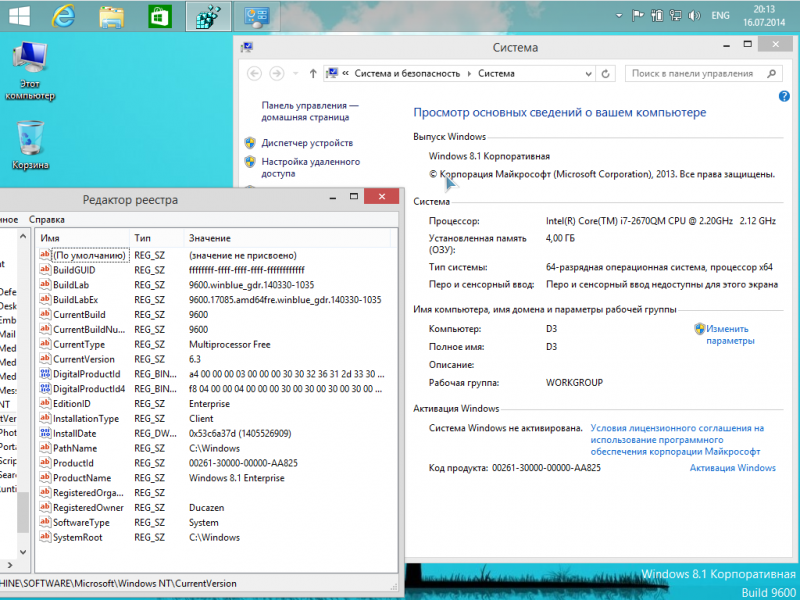Select the Этот компьютер desktop icon
The image size is (800, 600).
pos(30,71)
